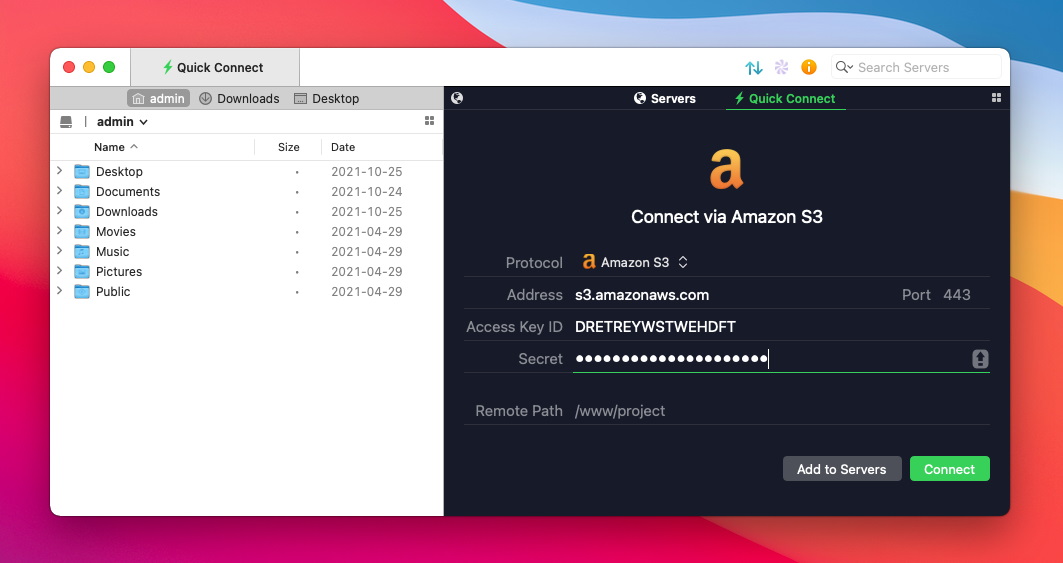The image size is (1063, 563).
Task: Expand the Public folder row
Action: point(60,291)
